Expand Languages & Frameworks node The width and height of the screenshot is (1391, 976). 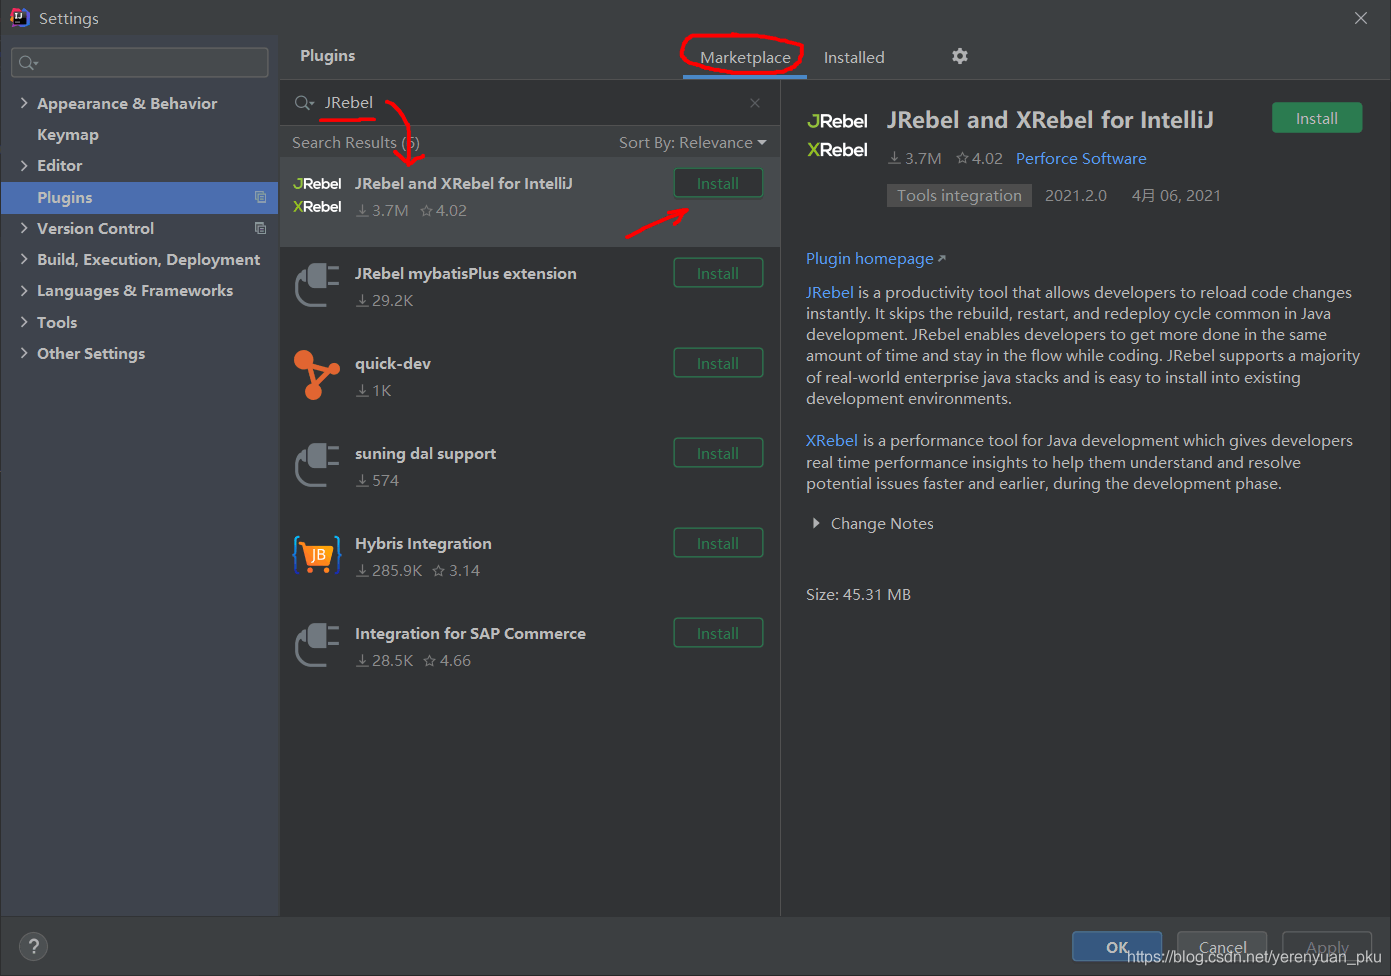tap(24, 290)
